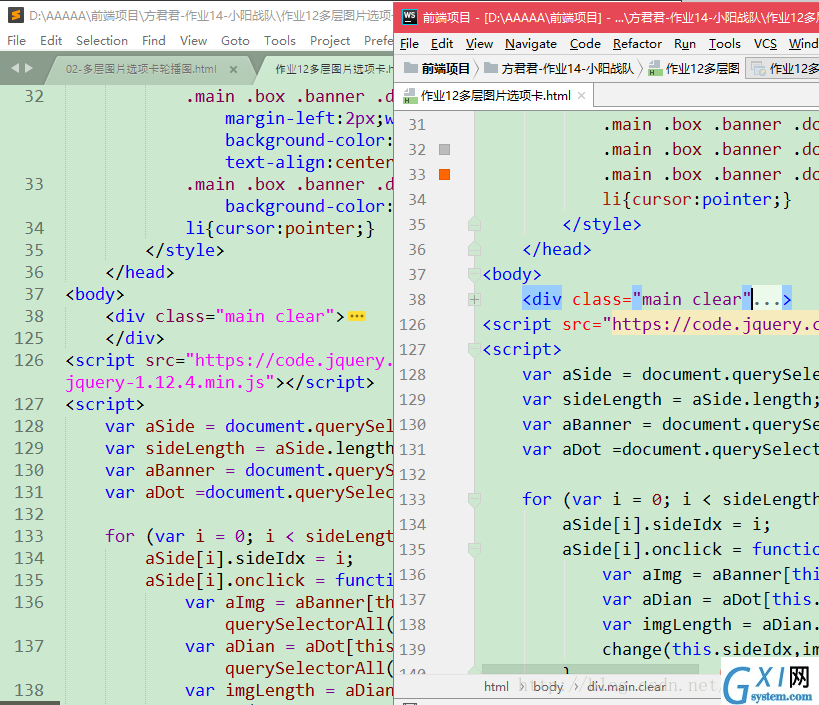Open Preferences menu in Sublime Text

click(x=378, y=41)
